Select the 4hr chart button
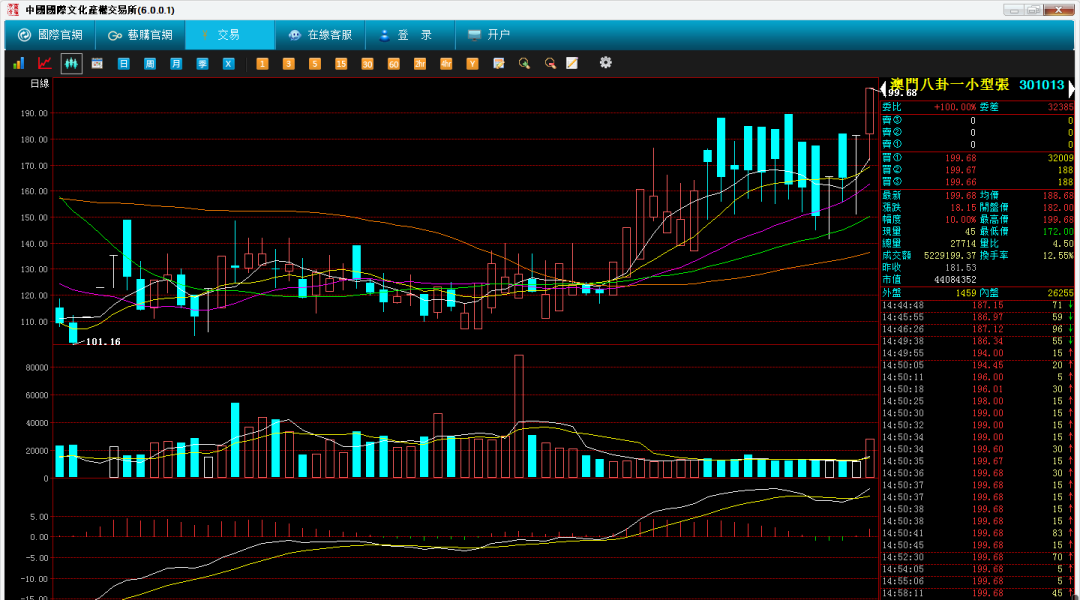 pos(446,63)
